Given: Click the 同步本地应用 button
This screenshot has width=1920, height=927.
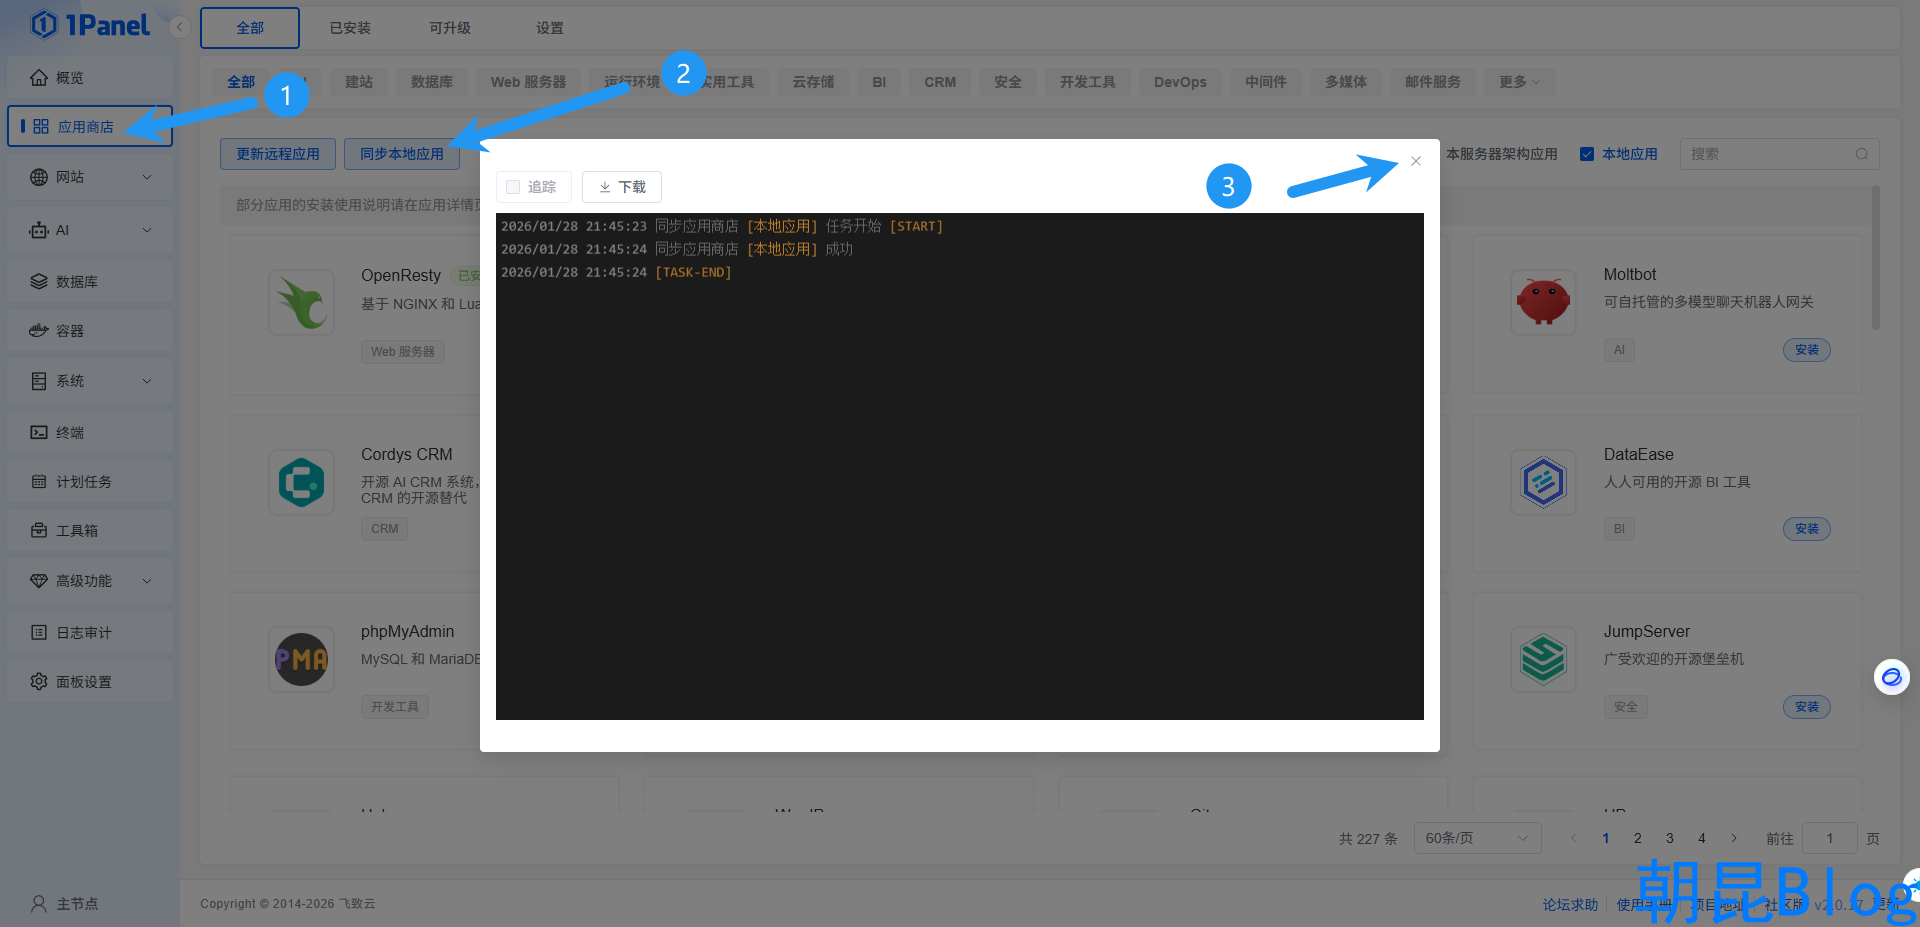Looking at the screenshot, I should (402, 154).
